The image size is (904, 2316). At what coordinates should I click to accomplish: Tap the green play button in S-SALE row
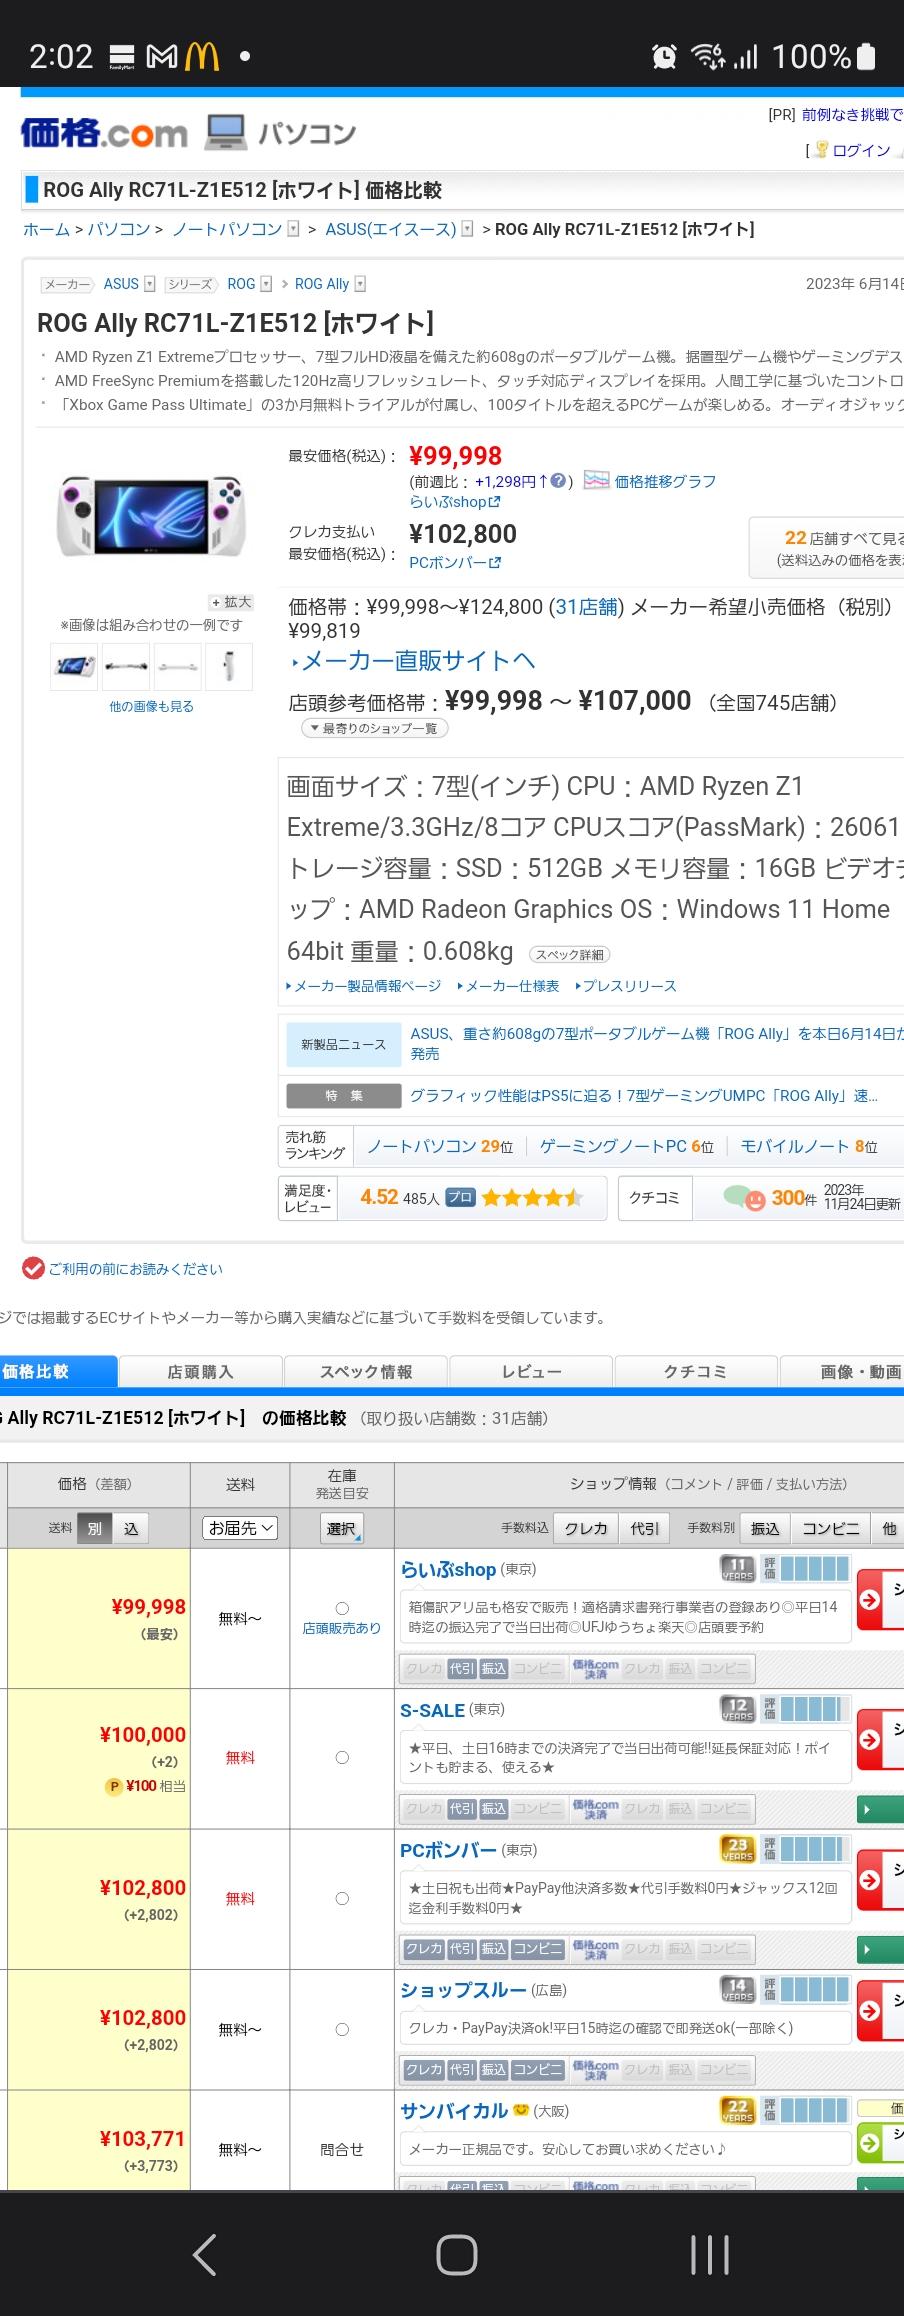[880, 1809]
